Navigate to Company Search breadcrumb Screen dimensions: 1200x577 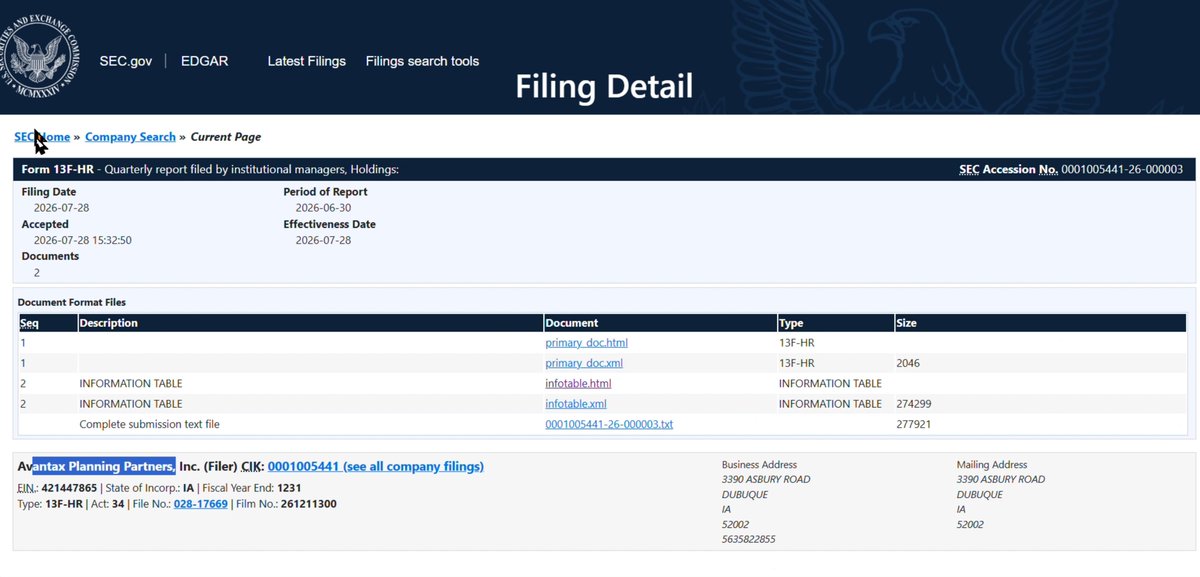pyautogui.click(x=130, y=137)
